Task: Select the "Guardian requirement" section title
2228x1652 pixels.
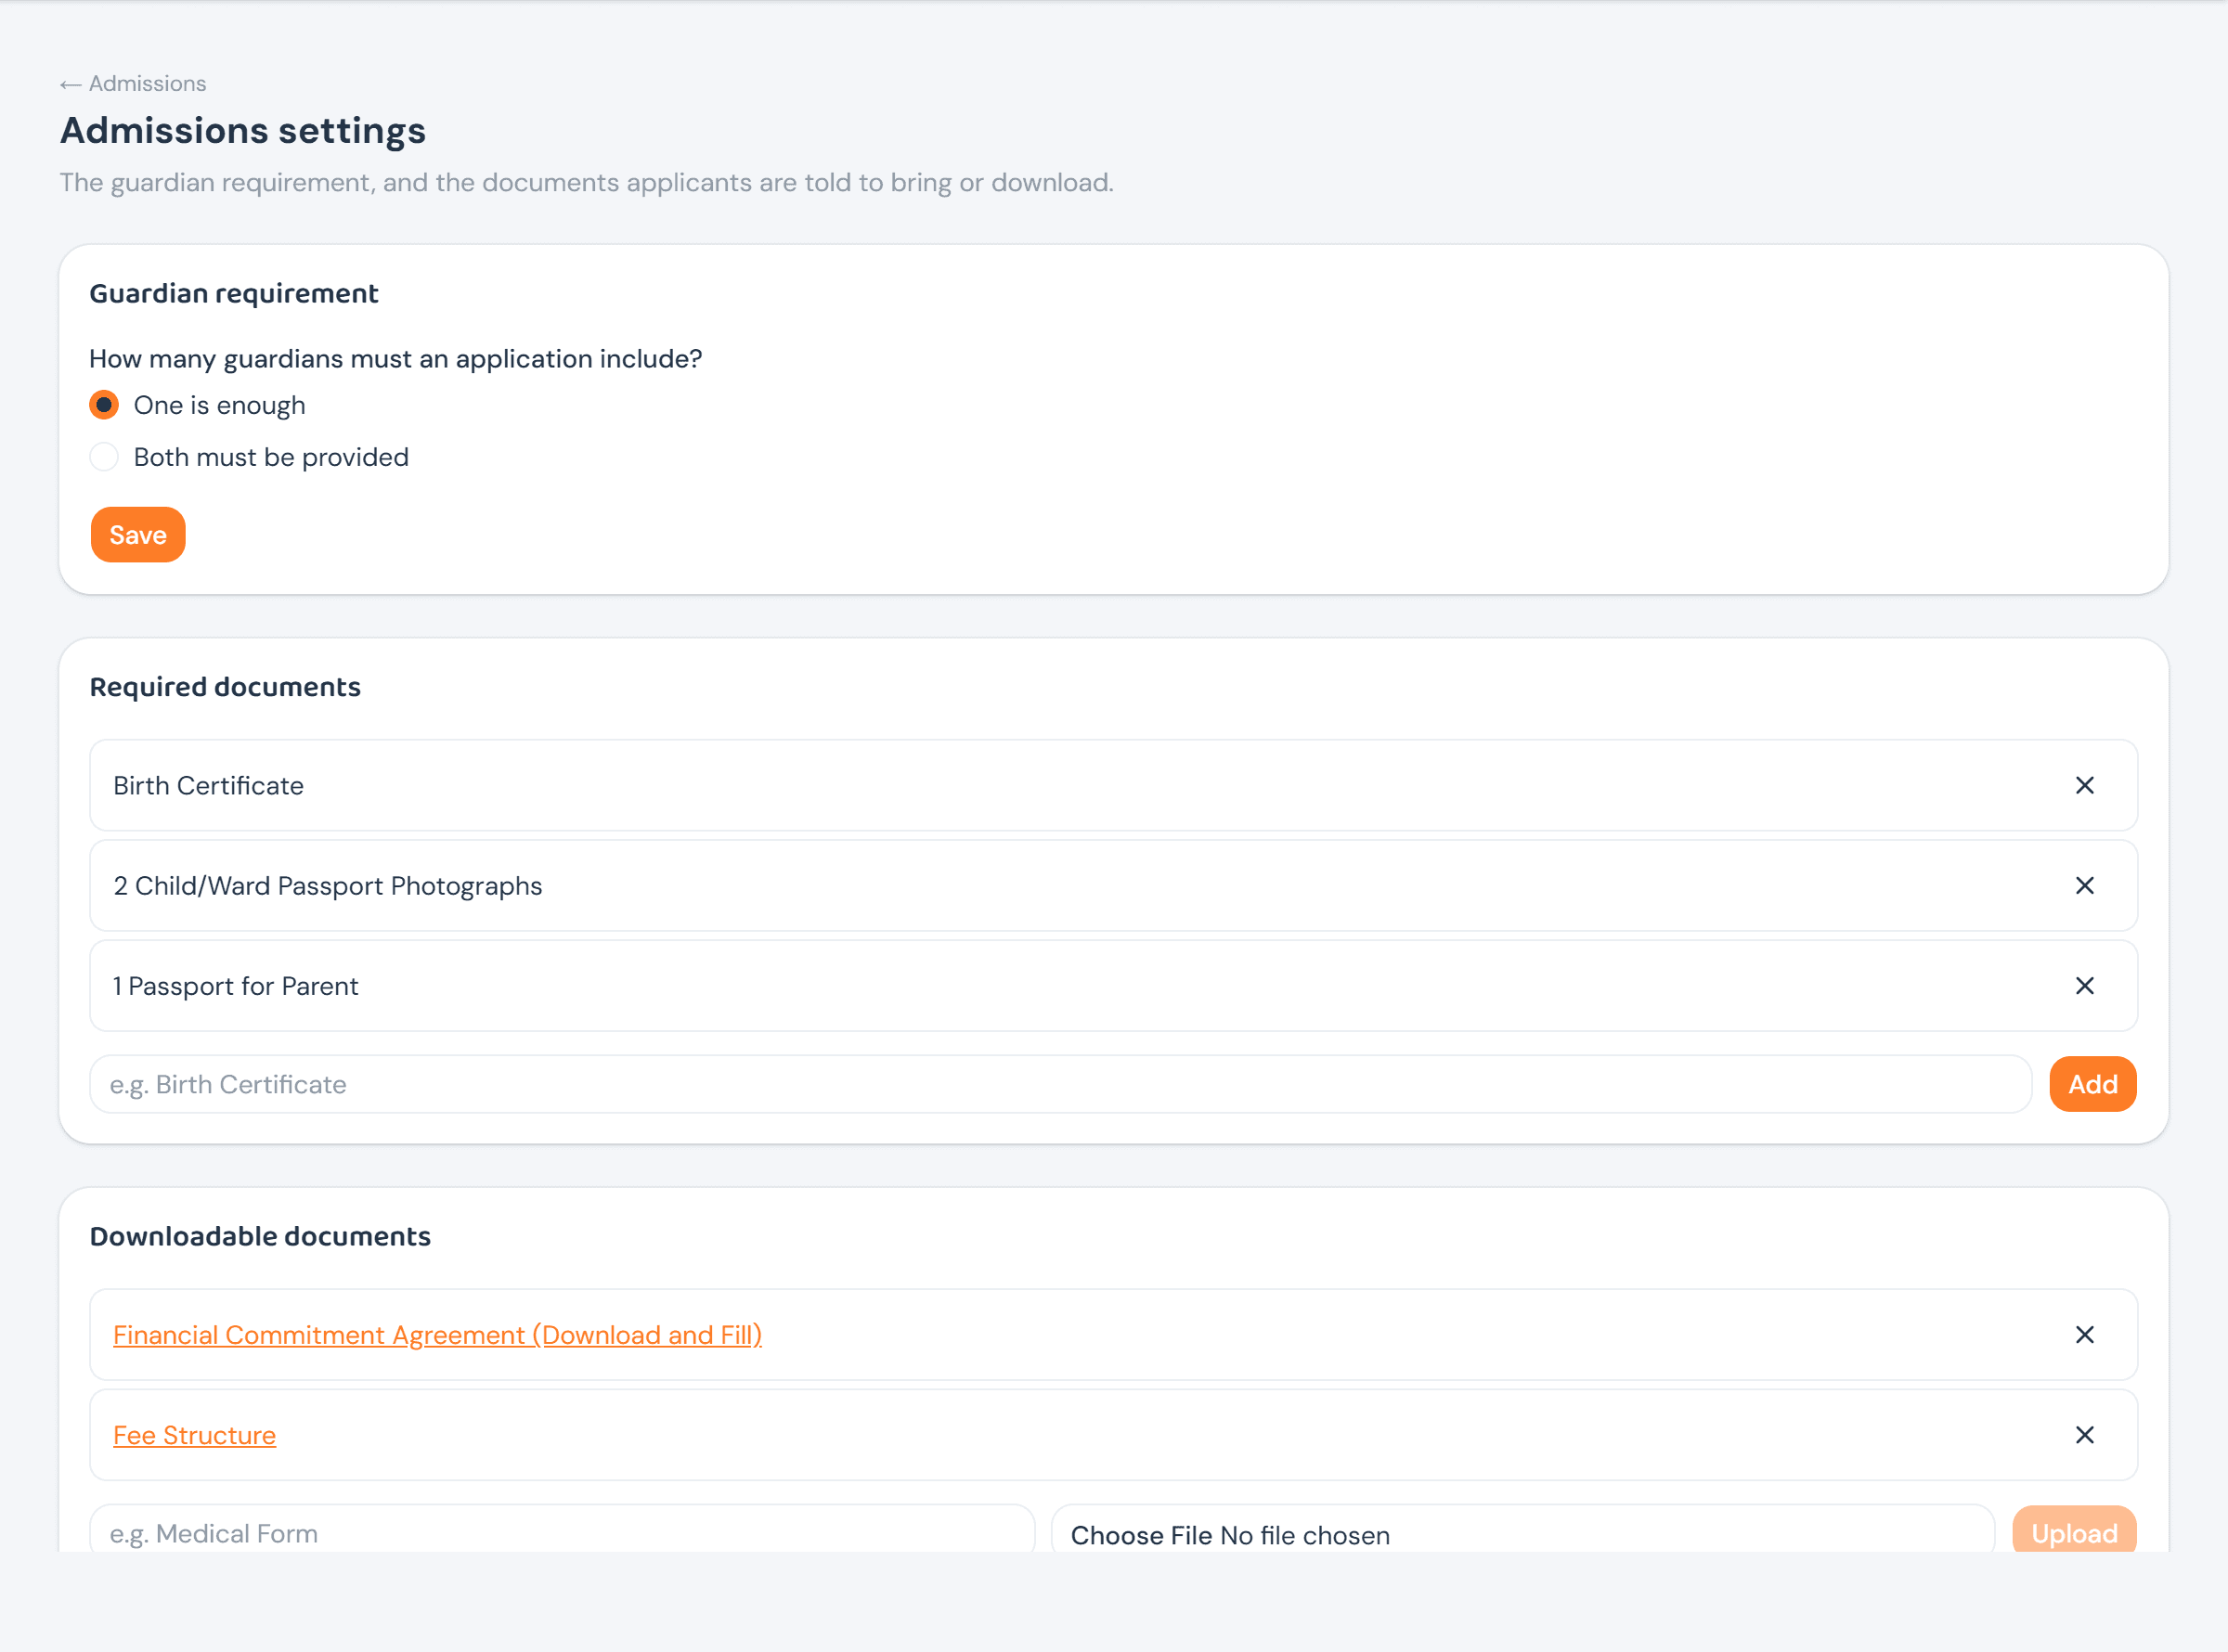Action: [234, 293]
